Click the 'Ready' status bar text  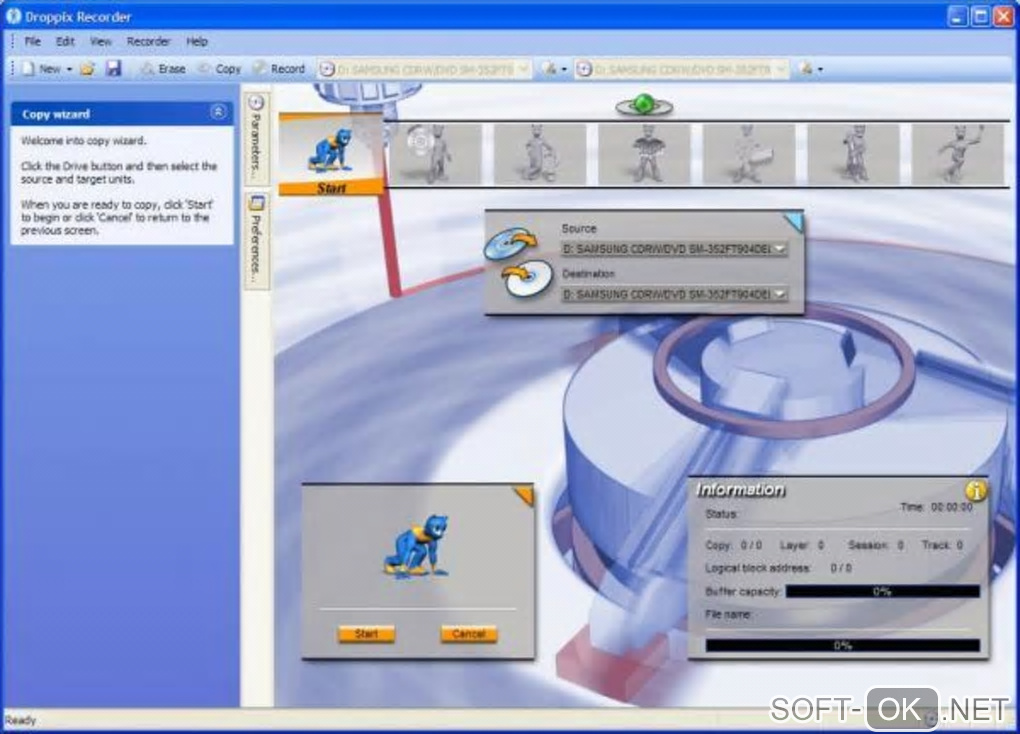pyautogui.click(x=20, y=720)
